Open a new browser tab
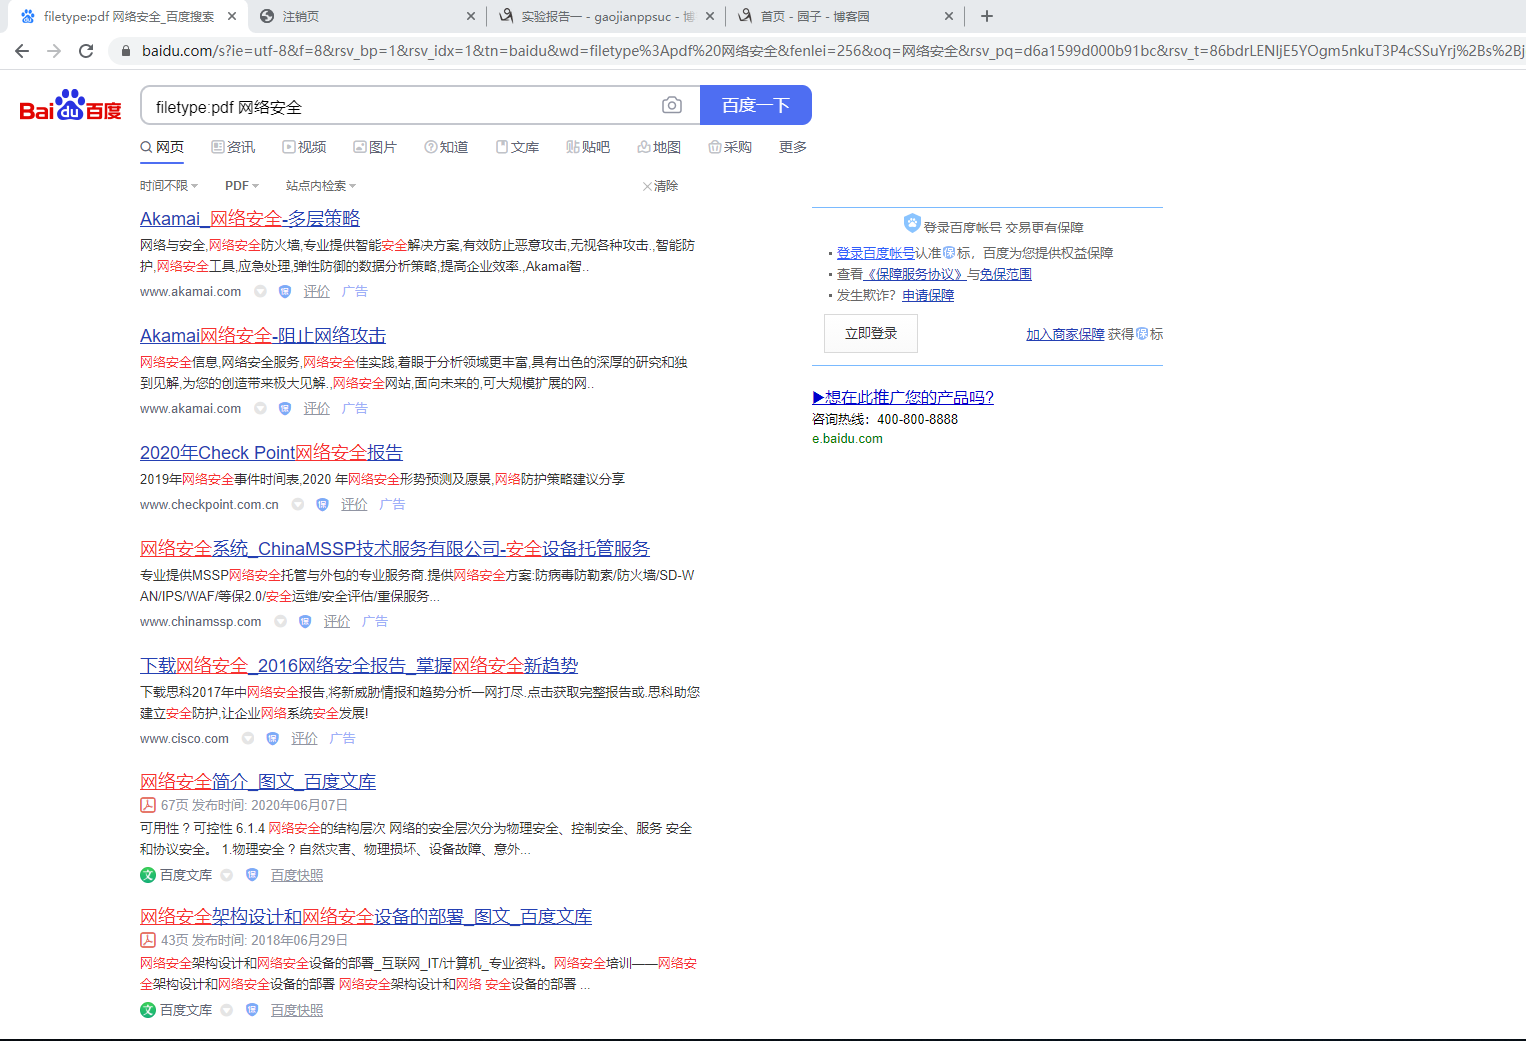This screenshot has width=1526, height=1041. (x=987, y=16)
